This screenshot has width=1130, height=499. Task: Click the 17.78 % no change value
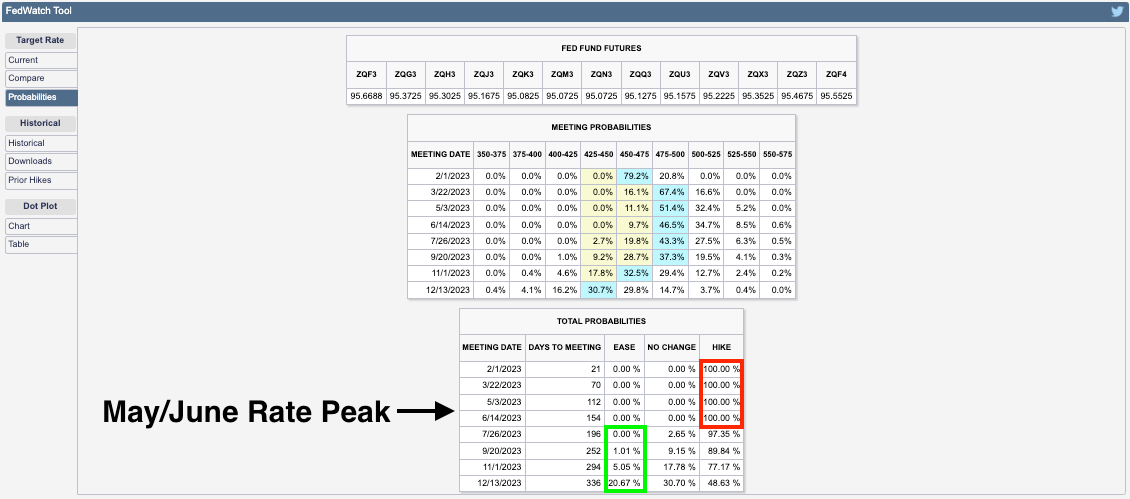tap(672, 467)
